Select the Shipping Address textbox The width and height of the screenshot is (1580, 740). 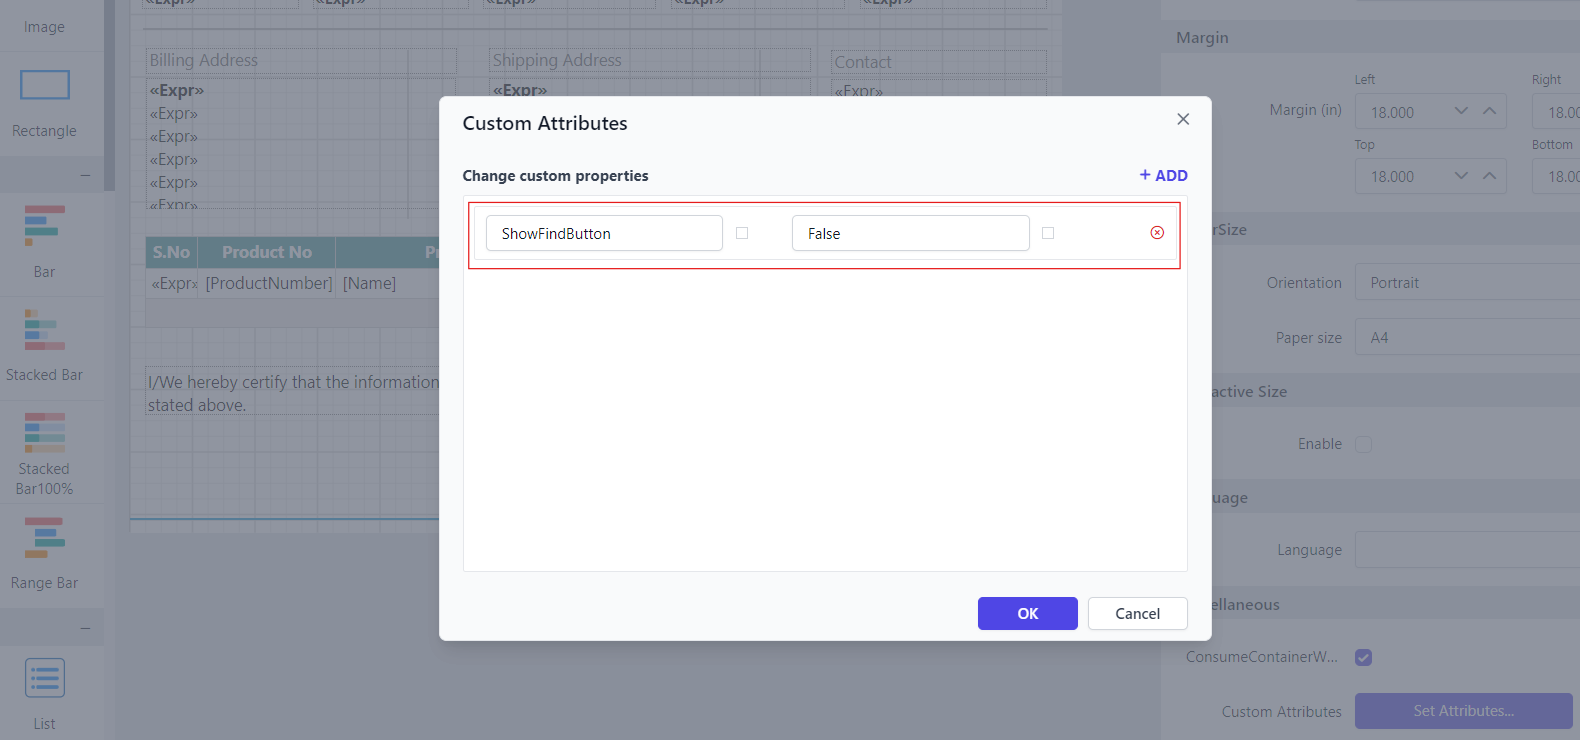(x=650, y=61)
